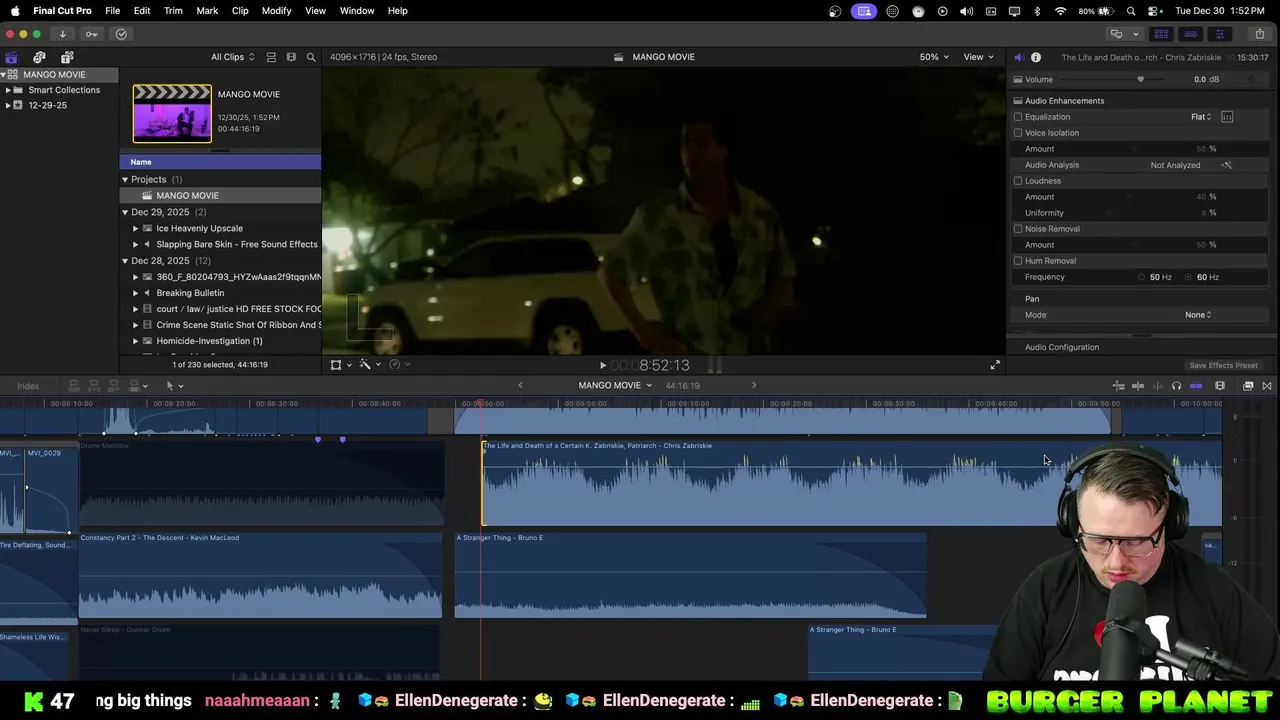Open the macOS Spotlight search icon
The width and height of the screenshot is (1280, 720).
[x=1131, y=11]
